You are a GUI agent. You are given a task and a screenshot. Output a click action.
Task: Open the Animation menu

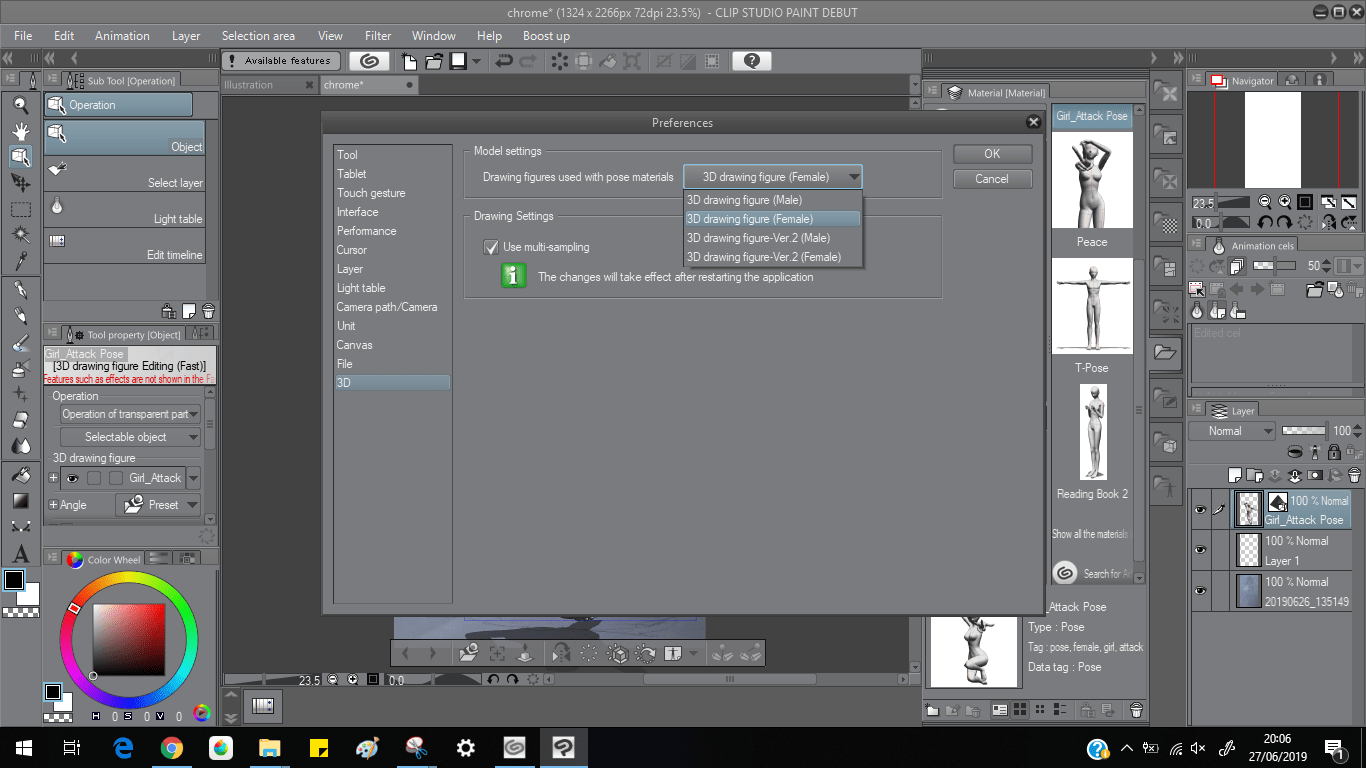point(122,36)
